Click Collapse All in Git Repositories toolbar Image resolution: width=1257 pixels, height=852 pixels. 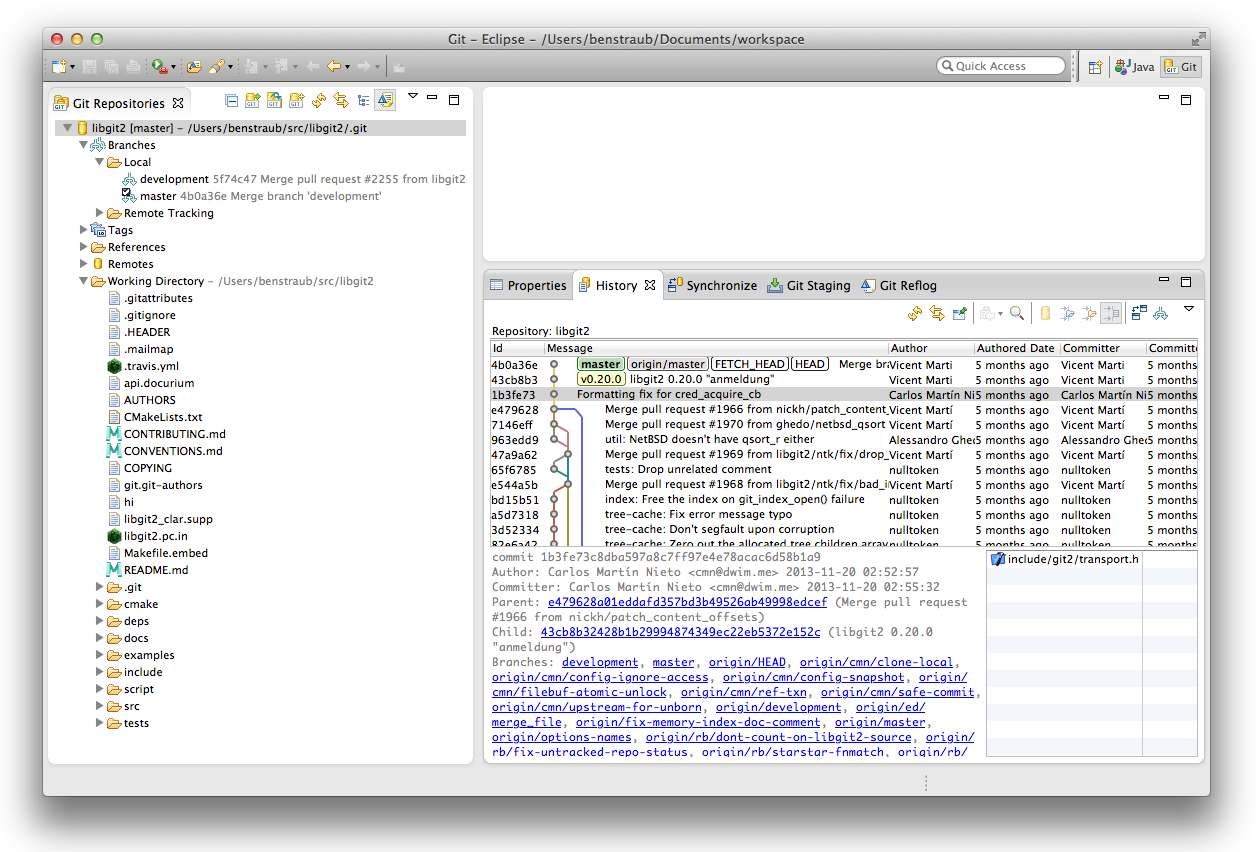[231, 101]
